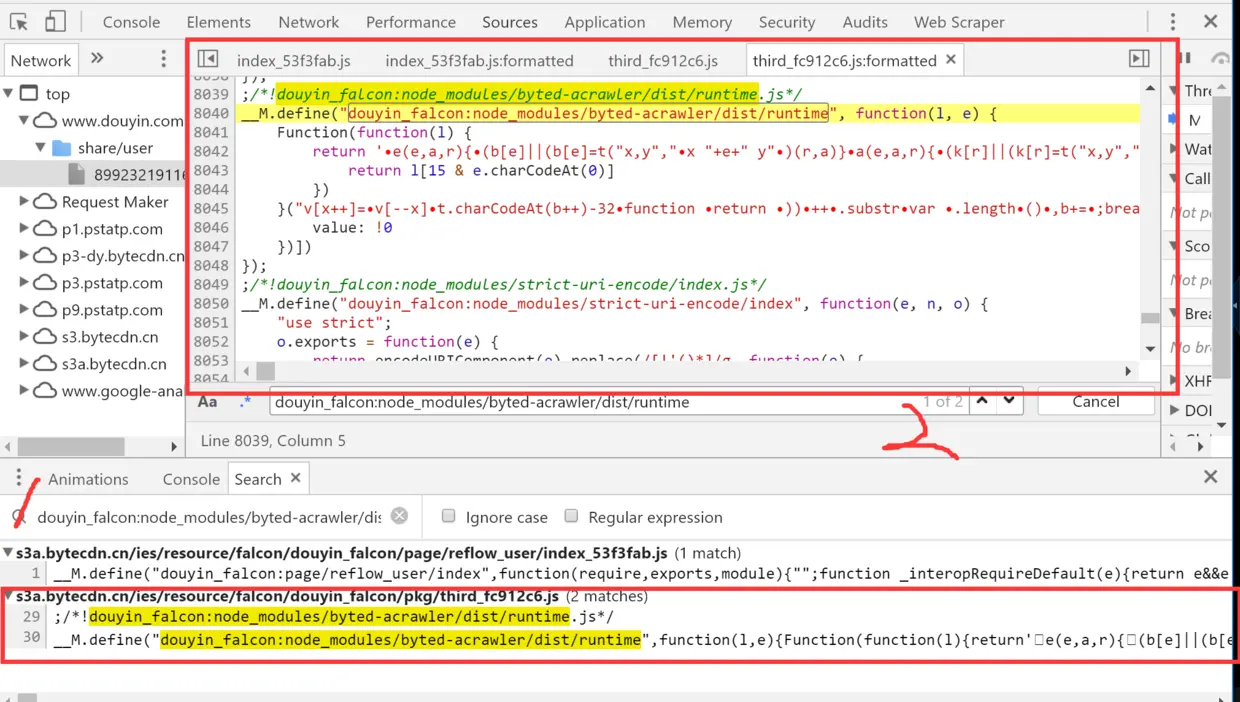Click the navigator pane horizontal scrollbar
The image size is (1240, 702).
click(70, 446)
